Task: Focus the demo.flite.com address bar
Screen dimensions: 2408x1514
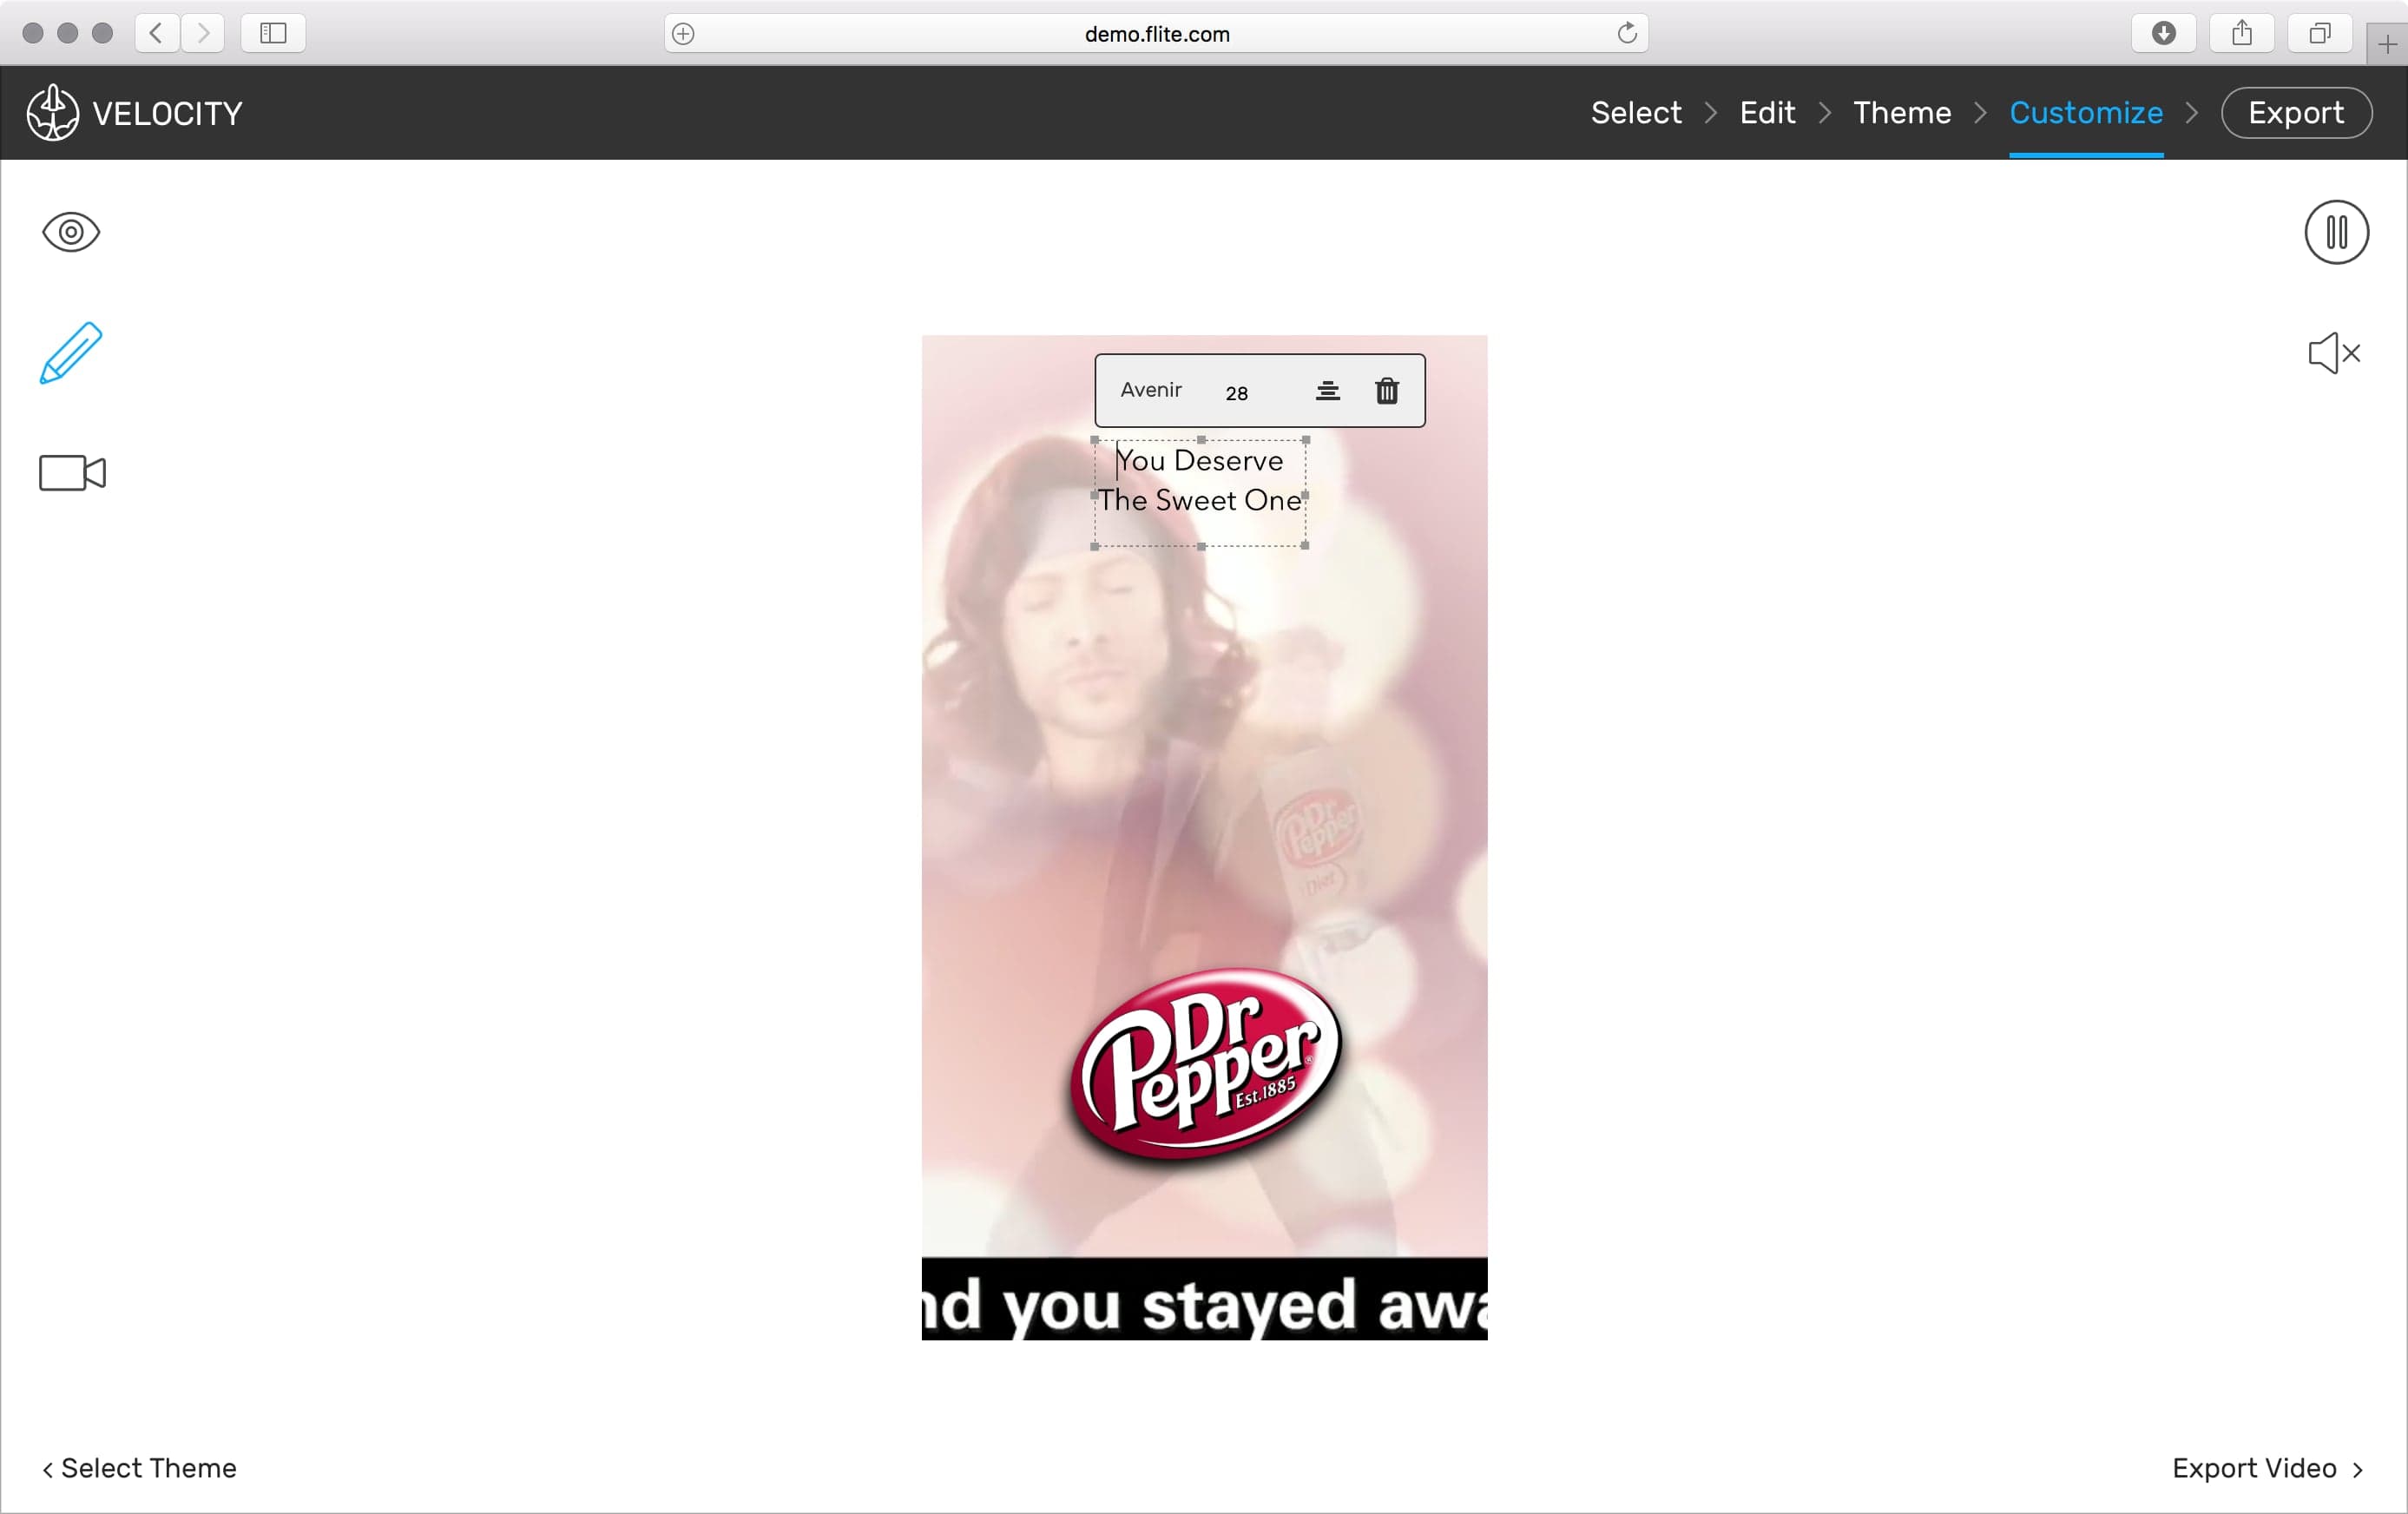Action: pos(1156,33)
